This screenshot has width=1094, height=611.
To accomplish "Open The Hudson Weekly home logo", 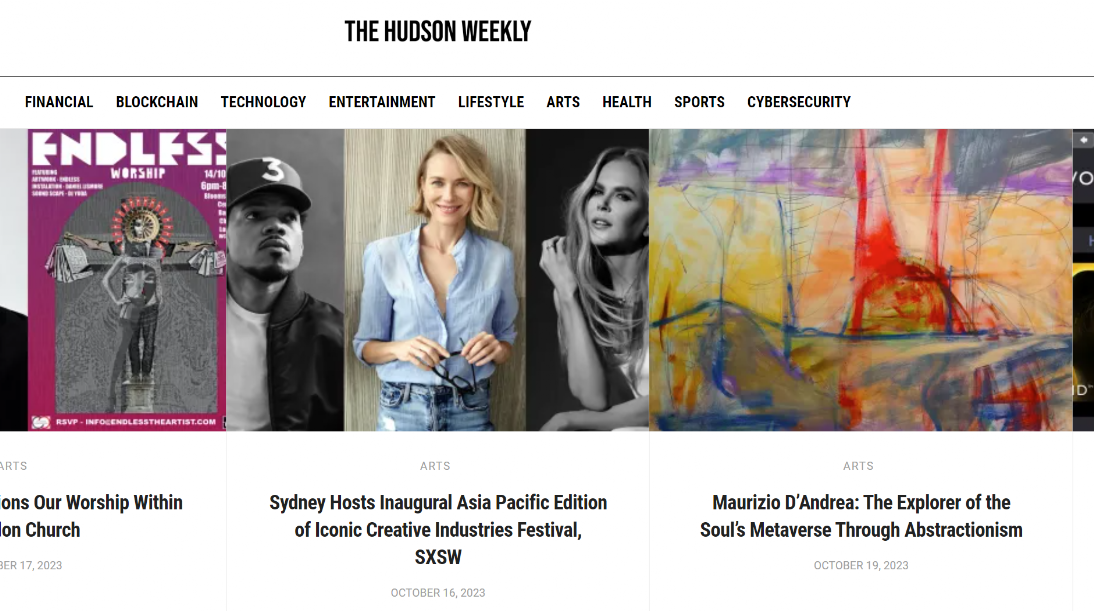I will (x=437, y=31).
